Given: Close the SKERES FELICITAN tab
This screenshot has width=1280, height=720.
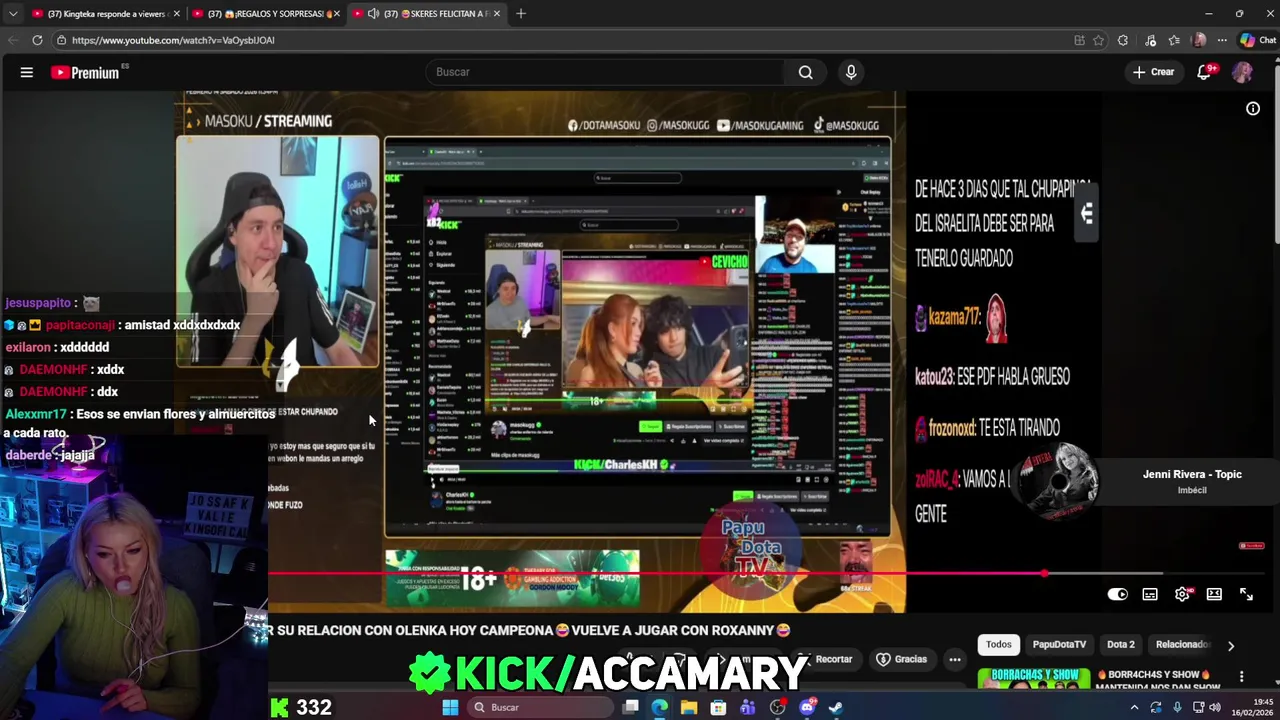Looking at the screenshot, I should pyautogui.click(x=496, y=13).
